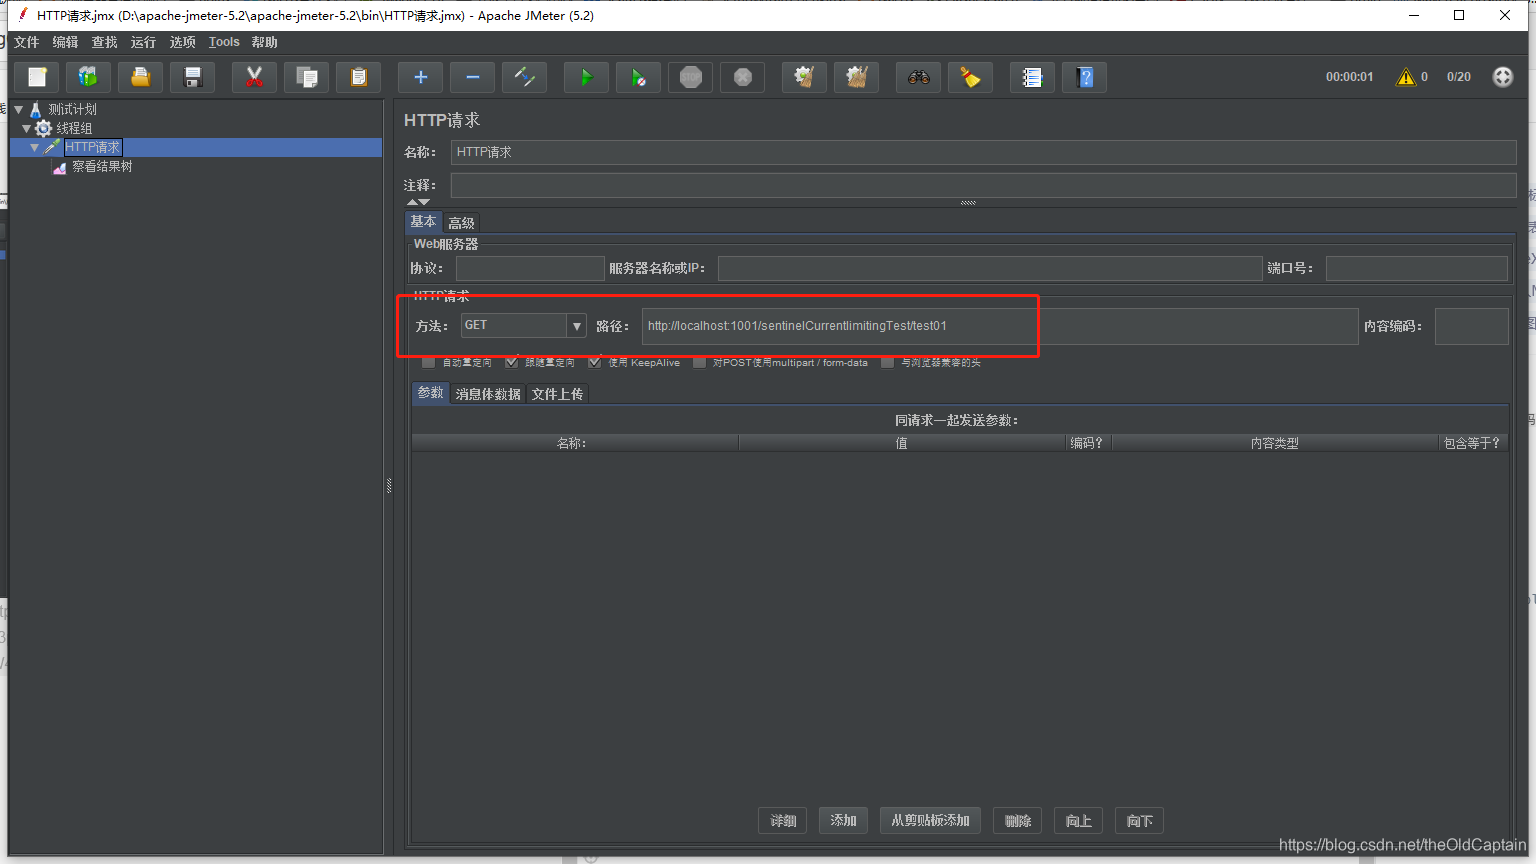
Task: Click the 从剪贴板添加 button
Action: tap(930, 821)
